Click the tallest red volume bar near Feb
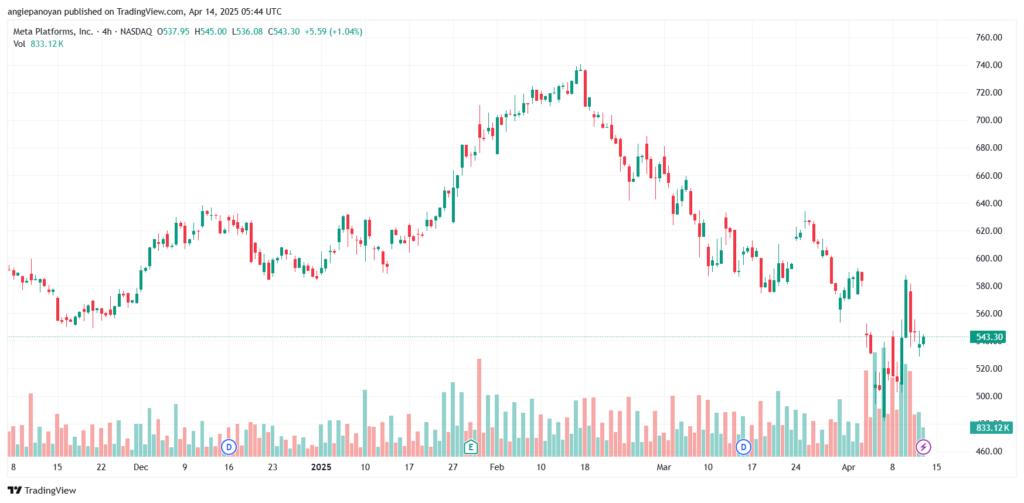 click(479, 407)
